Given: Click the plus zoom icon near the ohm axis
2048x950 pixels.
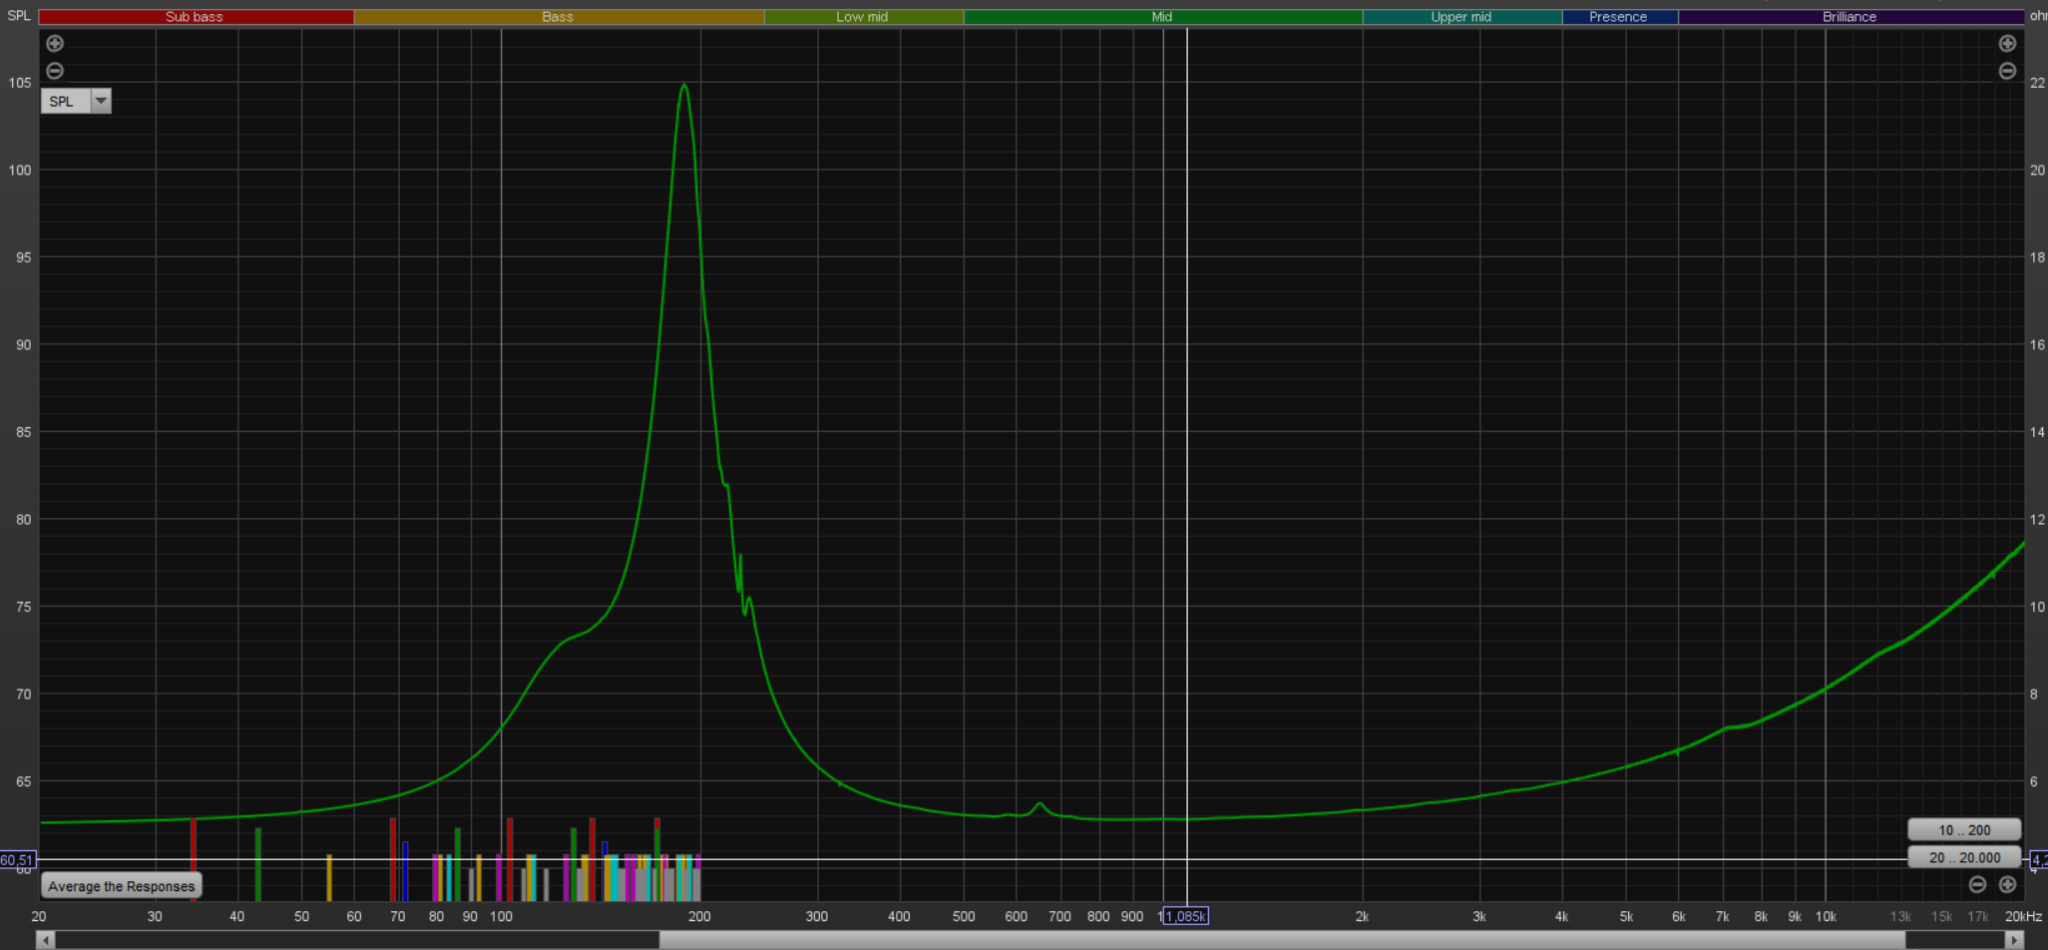Looking at the screenshot, I should [x=2007, y=43].
